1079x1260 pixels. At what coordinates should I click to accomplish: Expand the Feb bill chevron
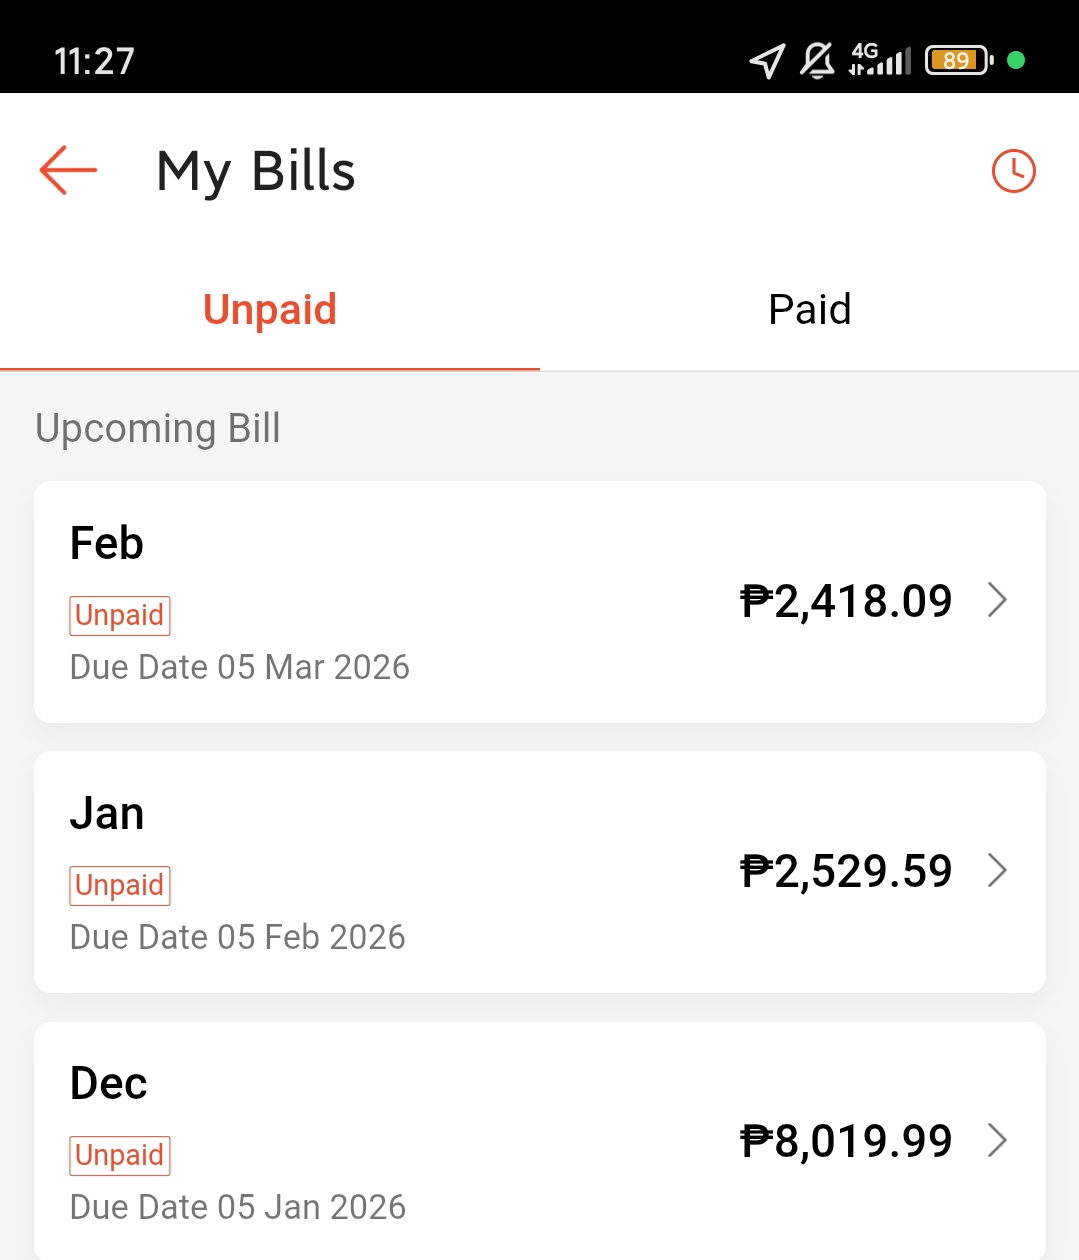[997, 600]
